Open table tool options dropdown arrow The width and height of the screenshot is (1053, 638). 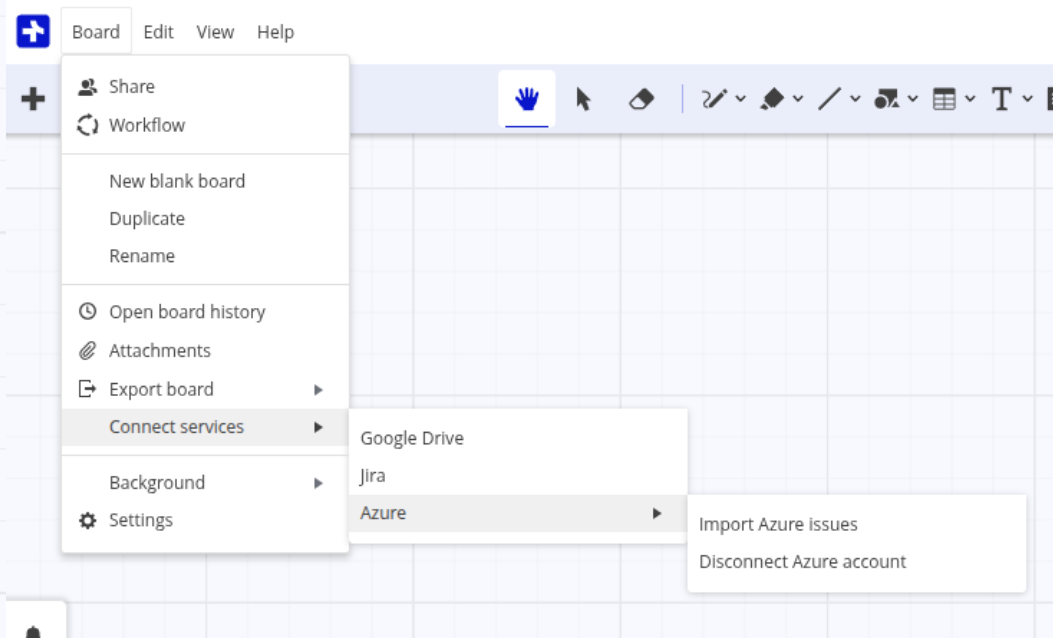tap(970, 99)
